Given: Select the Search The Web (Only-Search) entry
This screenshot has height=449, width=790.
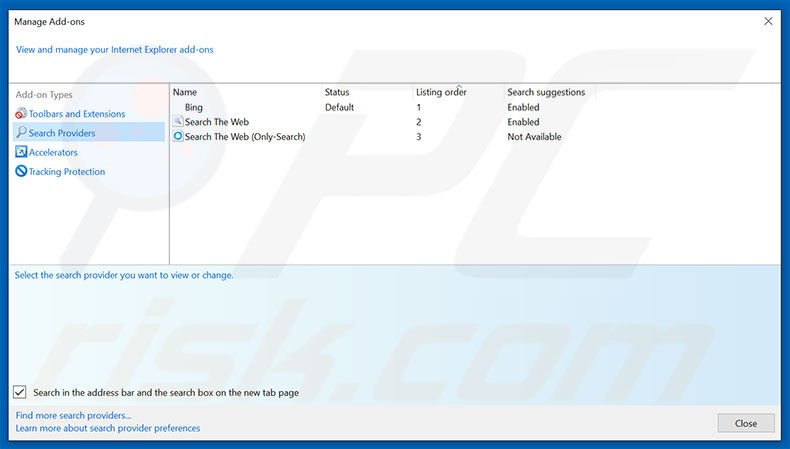Looking at the screenshot, I should [245, 137].
